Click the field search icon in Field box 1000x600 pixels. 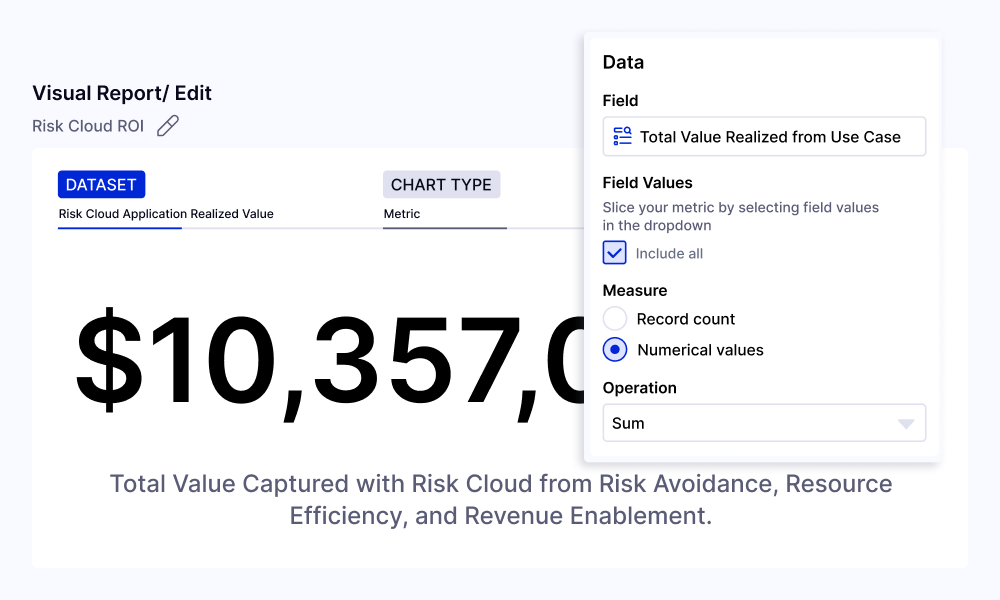(x=622, y=136)
